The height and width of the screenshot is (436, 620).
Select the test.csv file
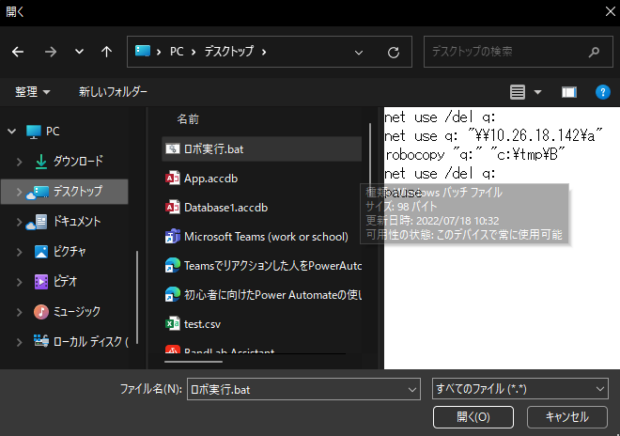click(x=262, y=325)
